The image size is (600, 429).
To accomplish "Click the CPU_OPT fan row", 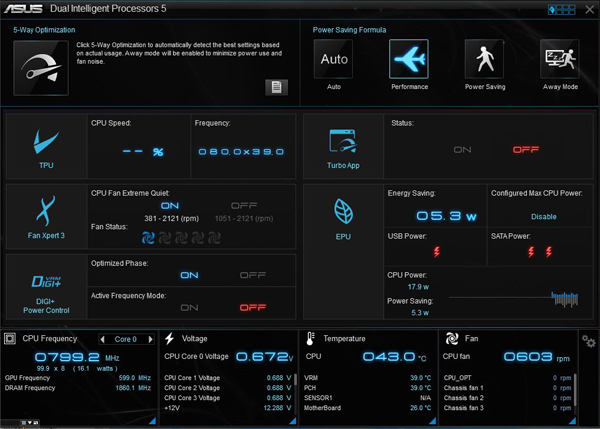I will [507, 378].
